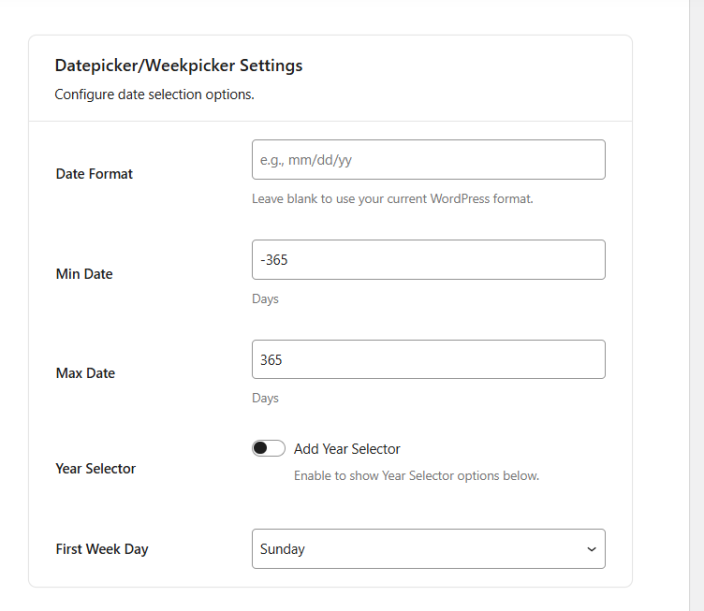
Task: Click the "Max Date" field label
Action: [x=85, y=373]
